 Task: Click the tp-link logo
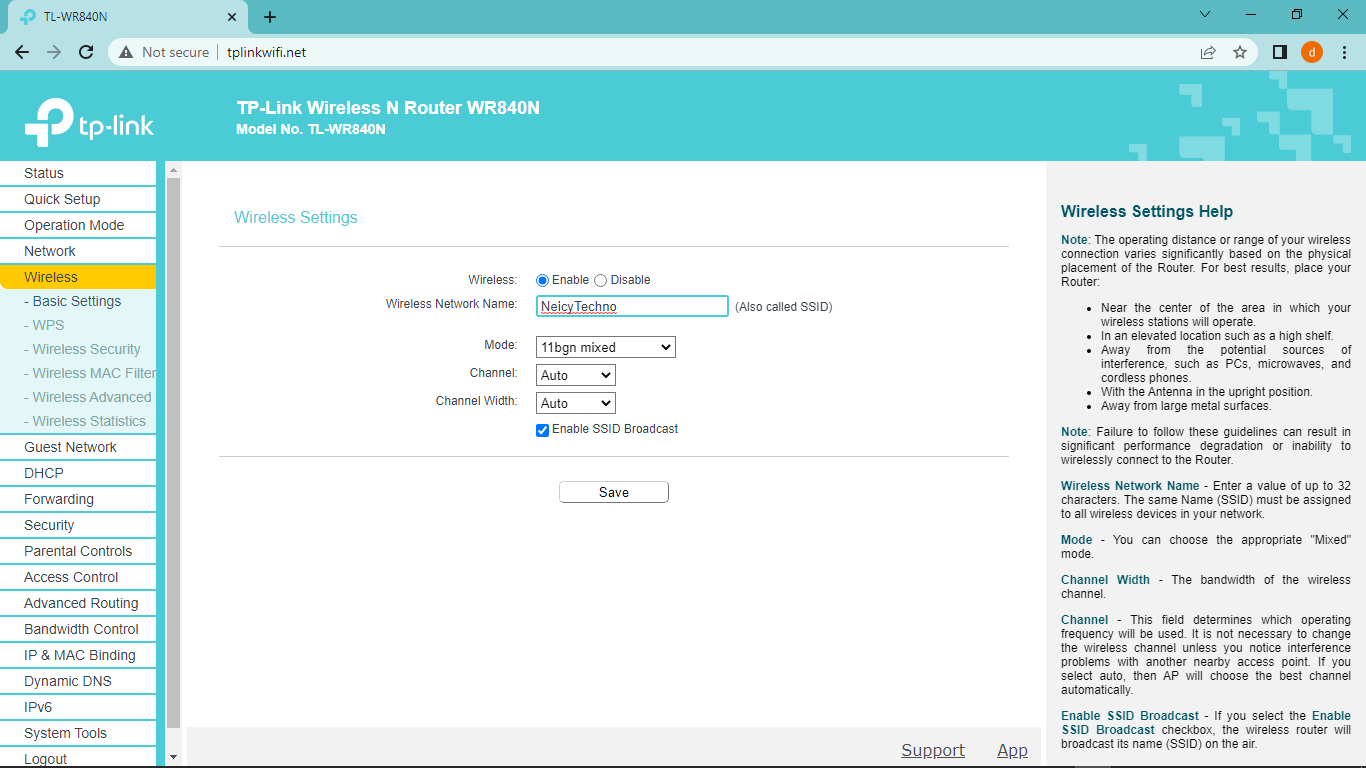tap(89, 123)
